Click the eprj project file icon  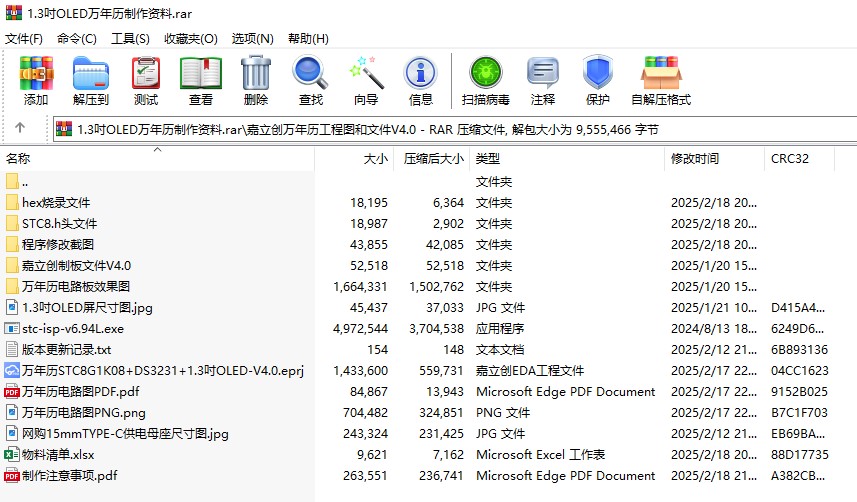[x=12, y=371]
